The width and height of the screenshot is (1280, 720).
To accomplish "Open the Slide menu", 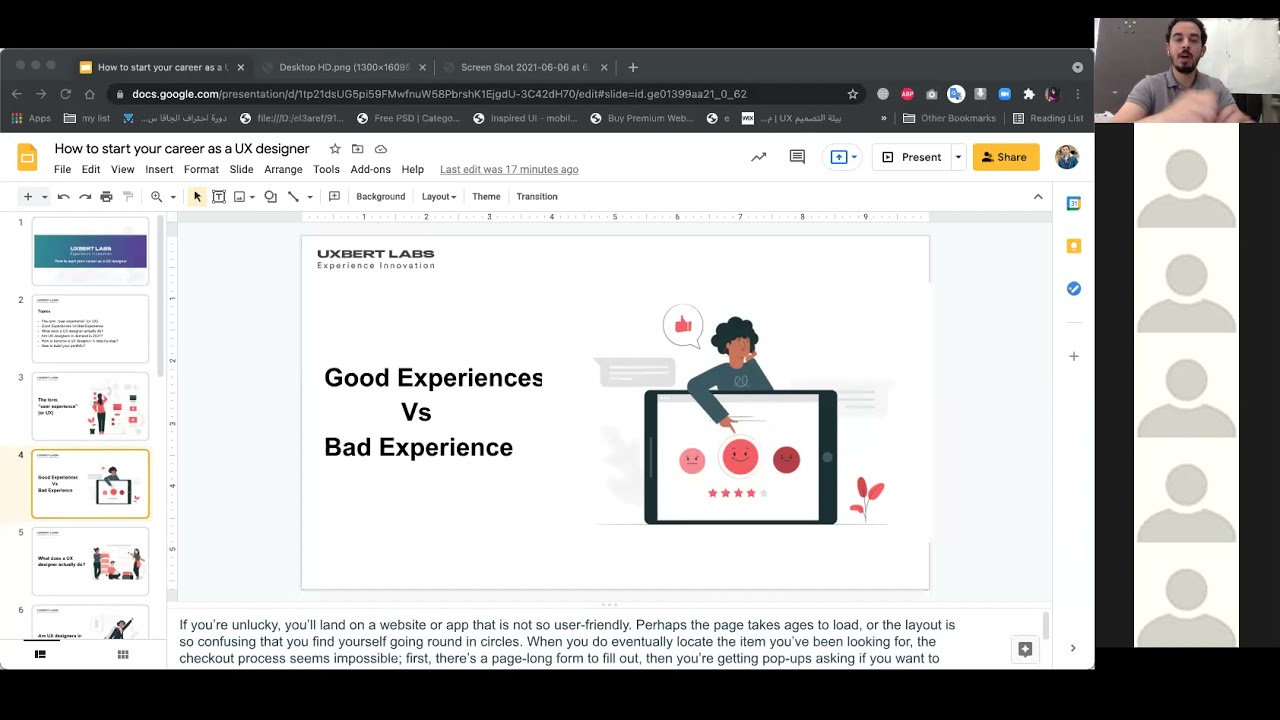I will pyautogui.click(x=241, y=170).
